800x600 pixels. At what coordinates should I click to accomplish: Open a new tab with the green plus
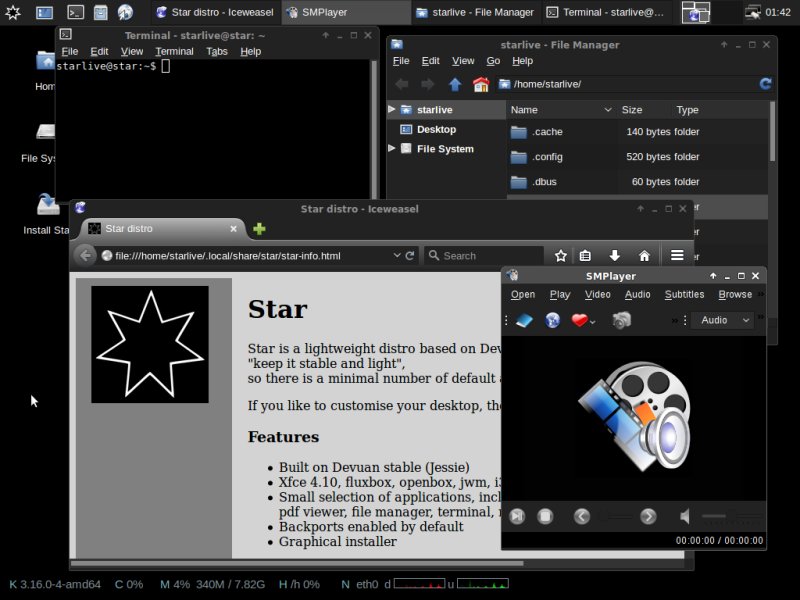(258, 229)
